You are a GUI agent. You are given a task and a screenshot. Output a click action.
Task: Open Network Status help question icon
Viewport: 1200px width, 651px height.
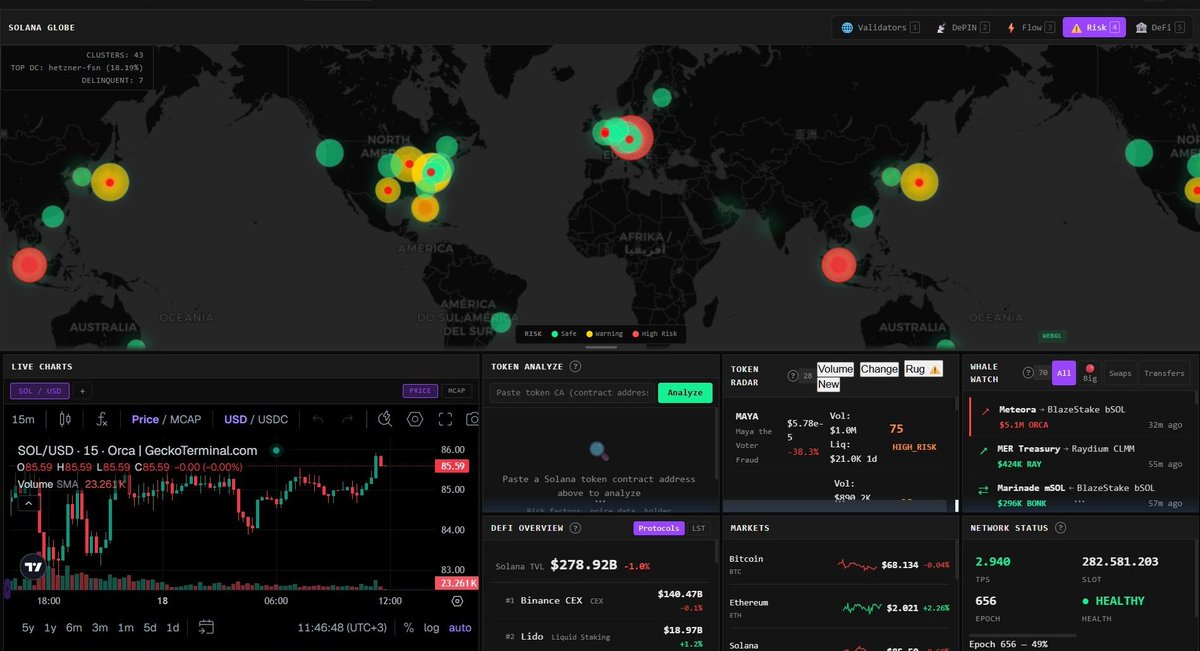tap(1062, 528)
